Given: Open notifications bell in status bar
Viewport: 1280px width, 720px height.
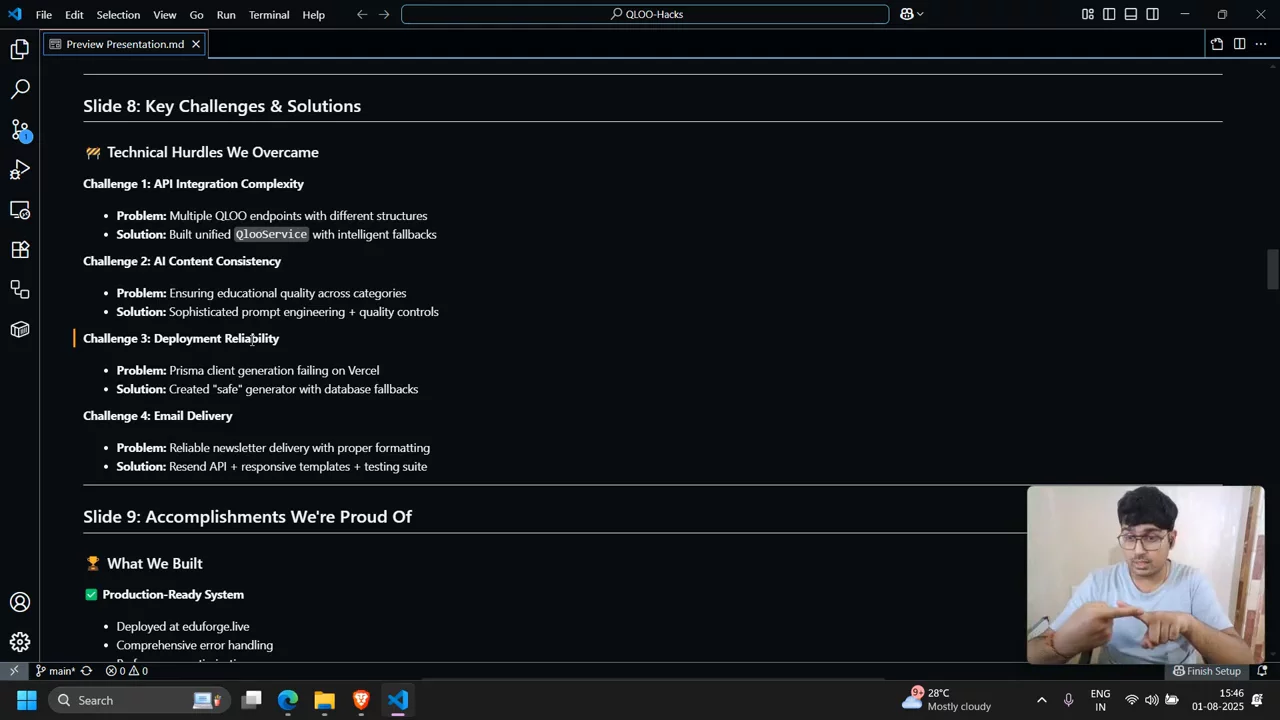Looking at the screenshot, I should coord(1262,671).
